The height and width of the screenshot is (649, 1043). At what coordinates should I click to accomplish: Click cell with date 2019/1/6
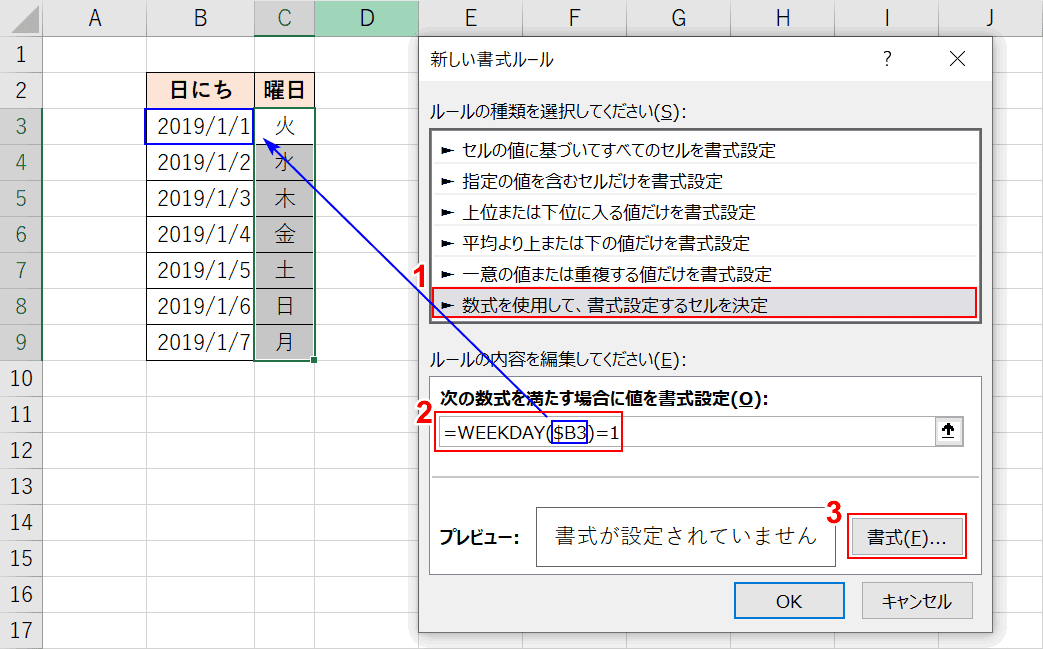coord(200,306)
